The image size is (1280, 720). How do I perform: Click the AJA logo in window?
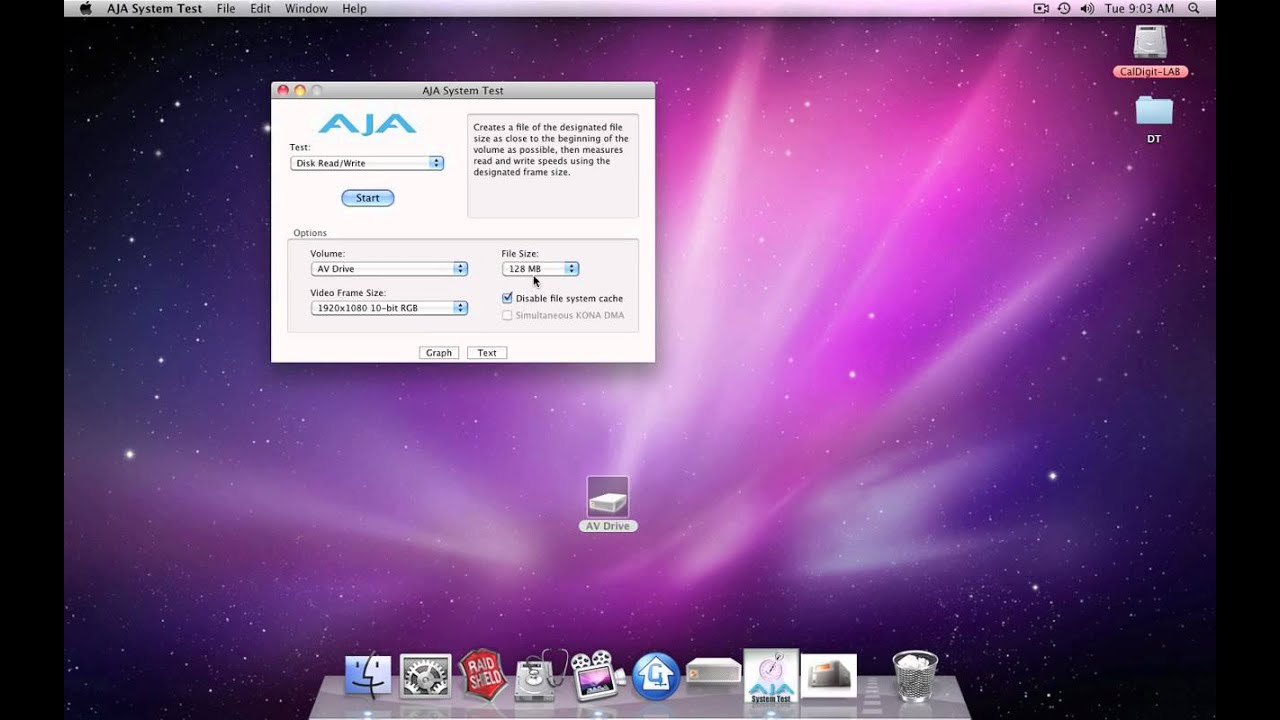(x=367, y=124)
